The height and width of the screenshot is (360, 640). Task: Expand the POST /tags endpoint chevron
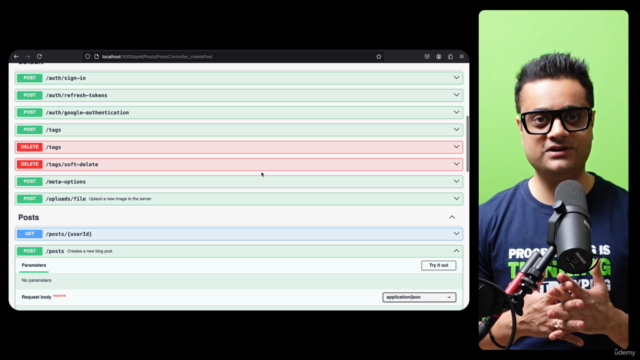point(456,129)
